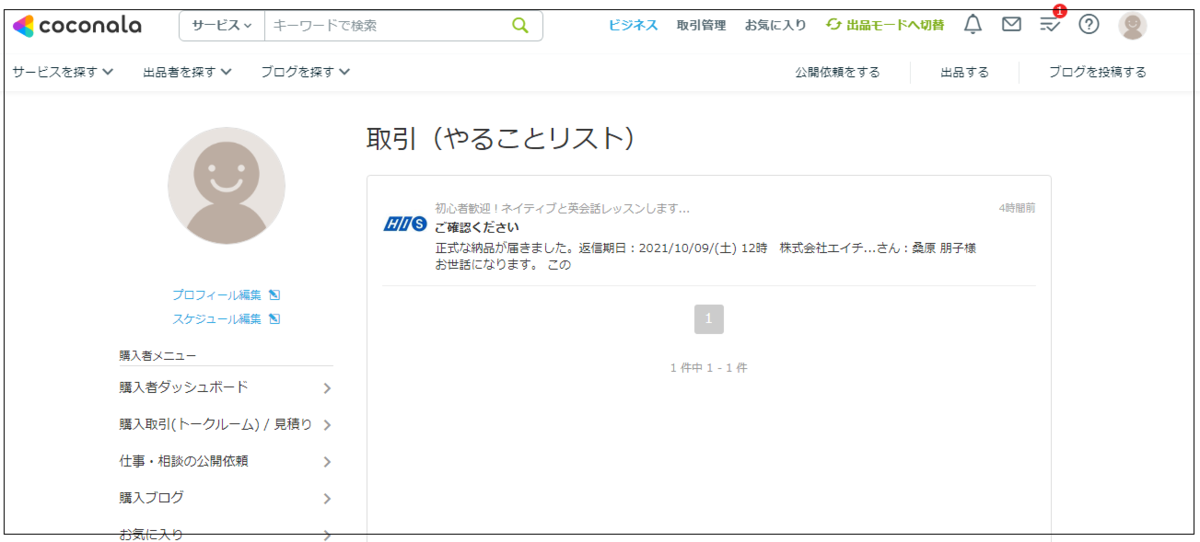Click the 4時間前 timestamp

point(1017,208)
